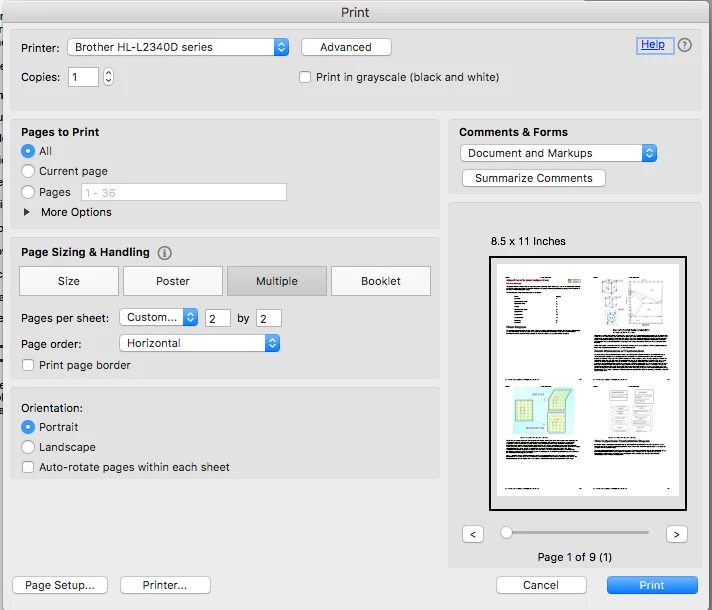Viewport: 712px width, 610px height.
Task: Select Portrait orientation
Action: 28,427
